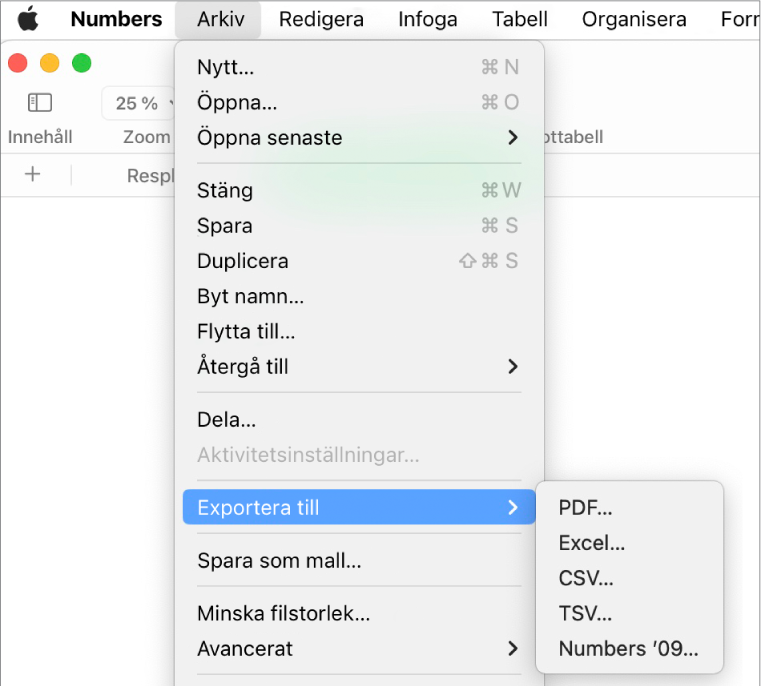Viewport: 761px width, 686px height.
Task: Select Duplicera in the Arkiv menu
Action: (x=359, y=261)
